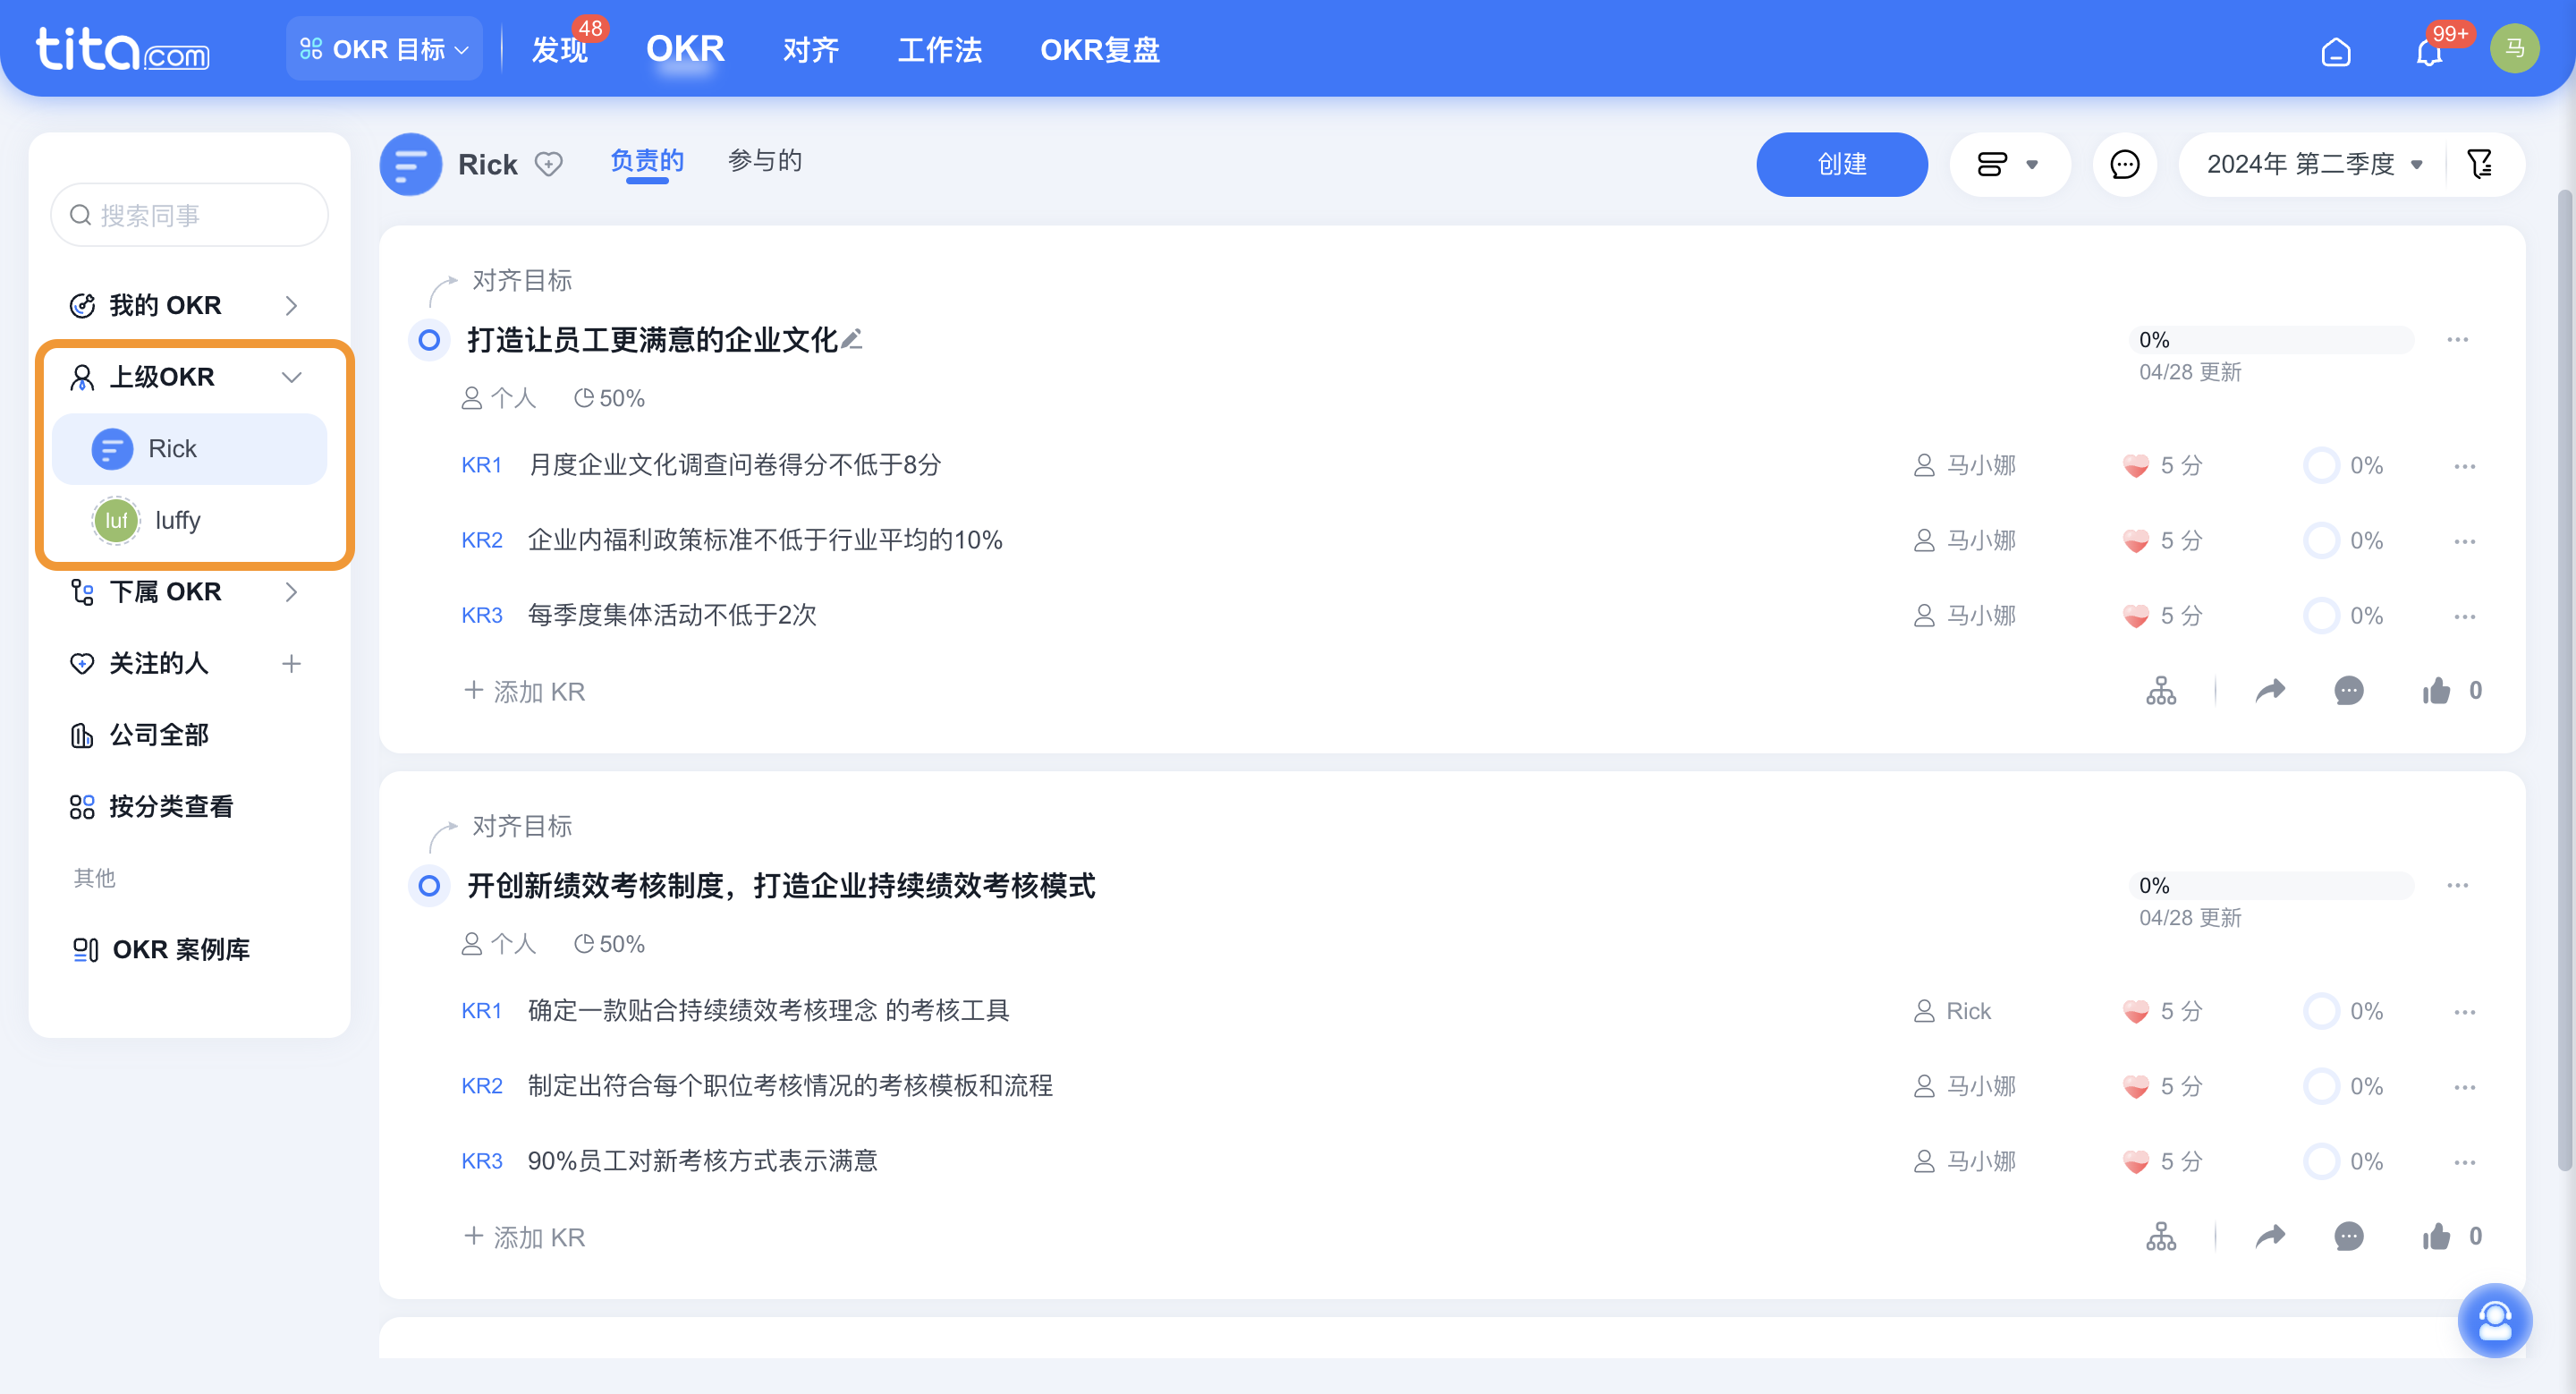Share the 绩效考核 objective
This screenshot has width=2576, height=1394.
2270,1236
